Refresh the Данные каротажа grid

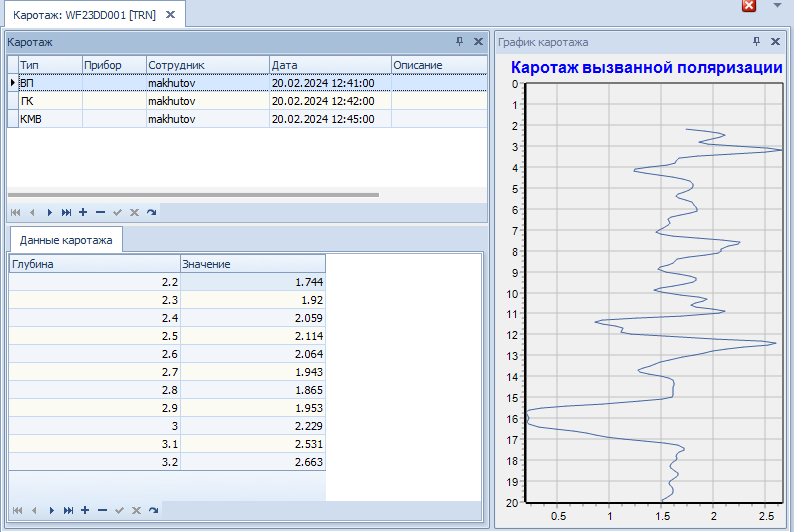[x=152, y=510]
